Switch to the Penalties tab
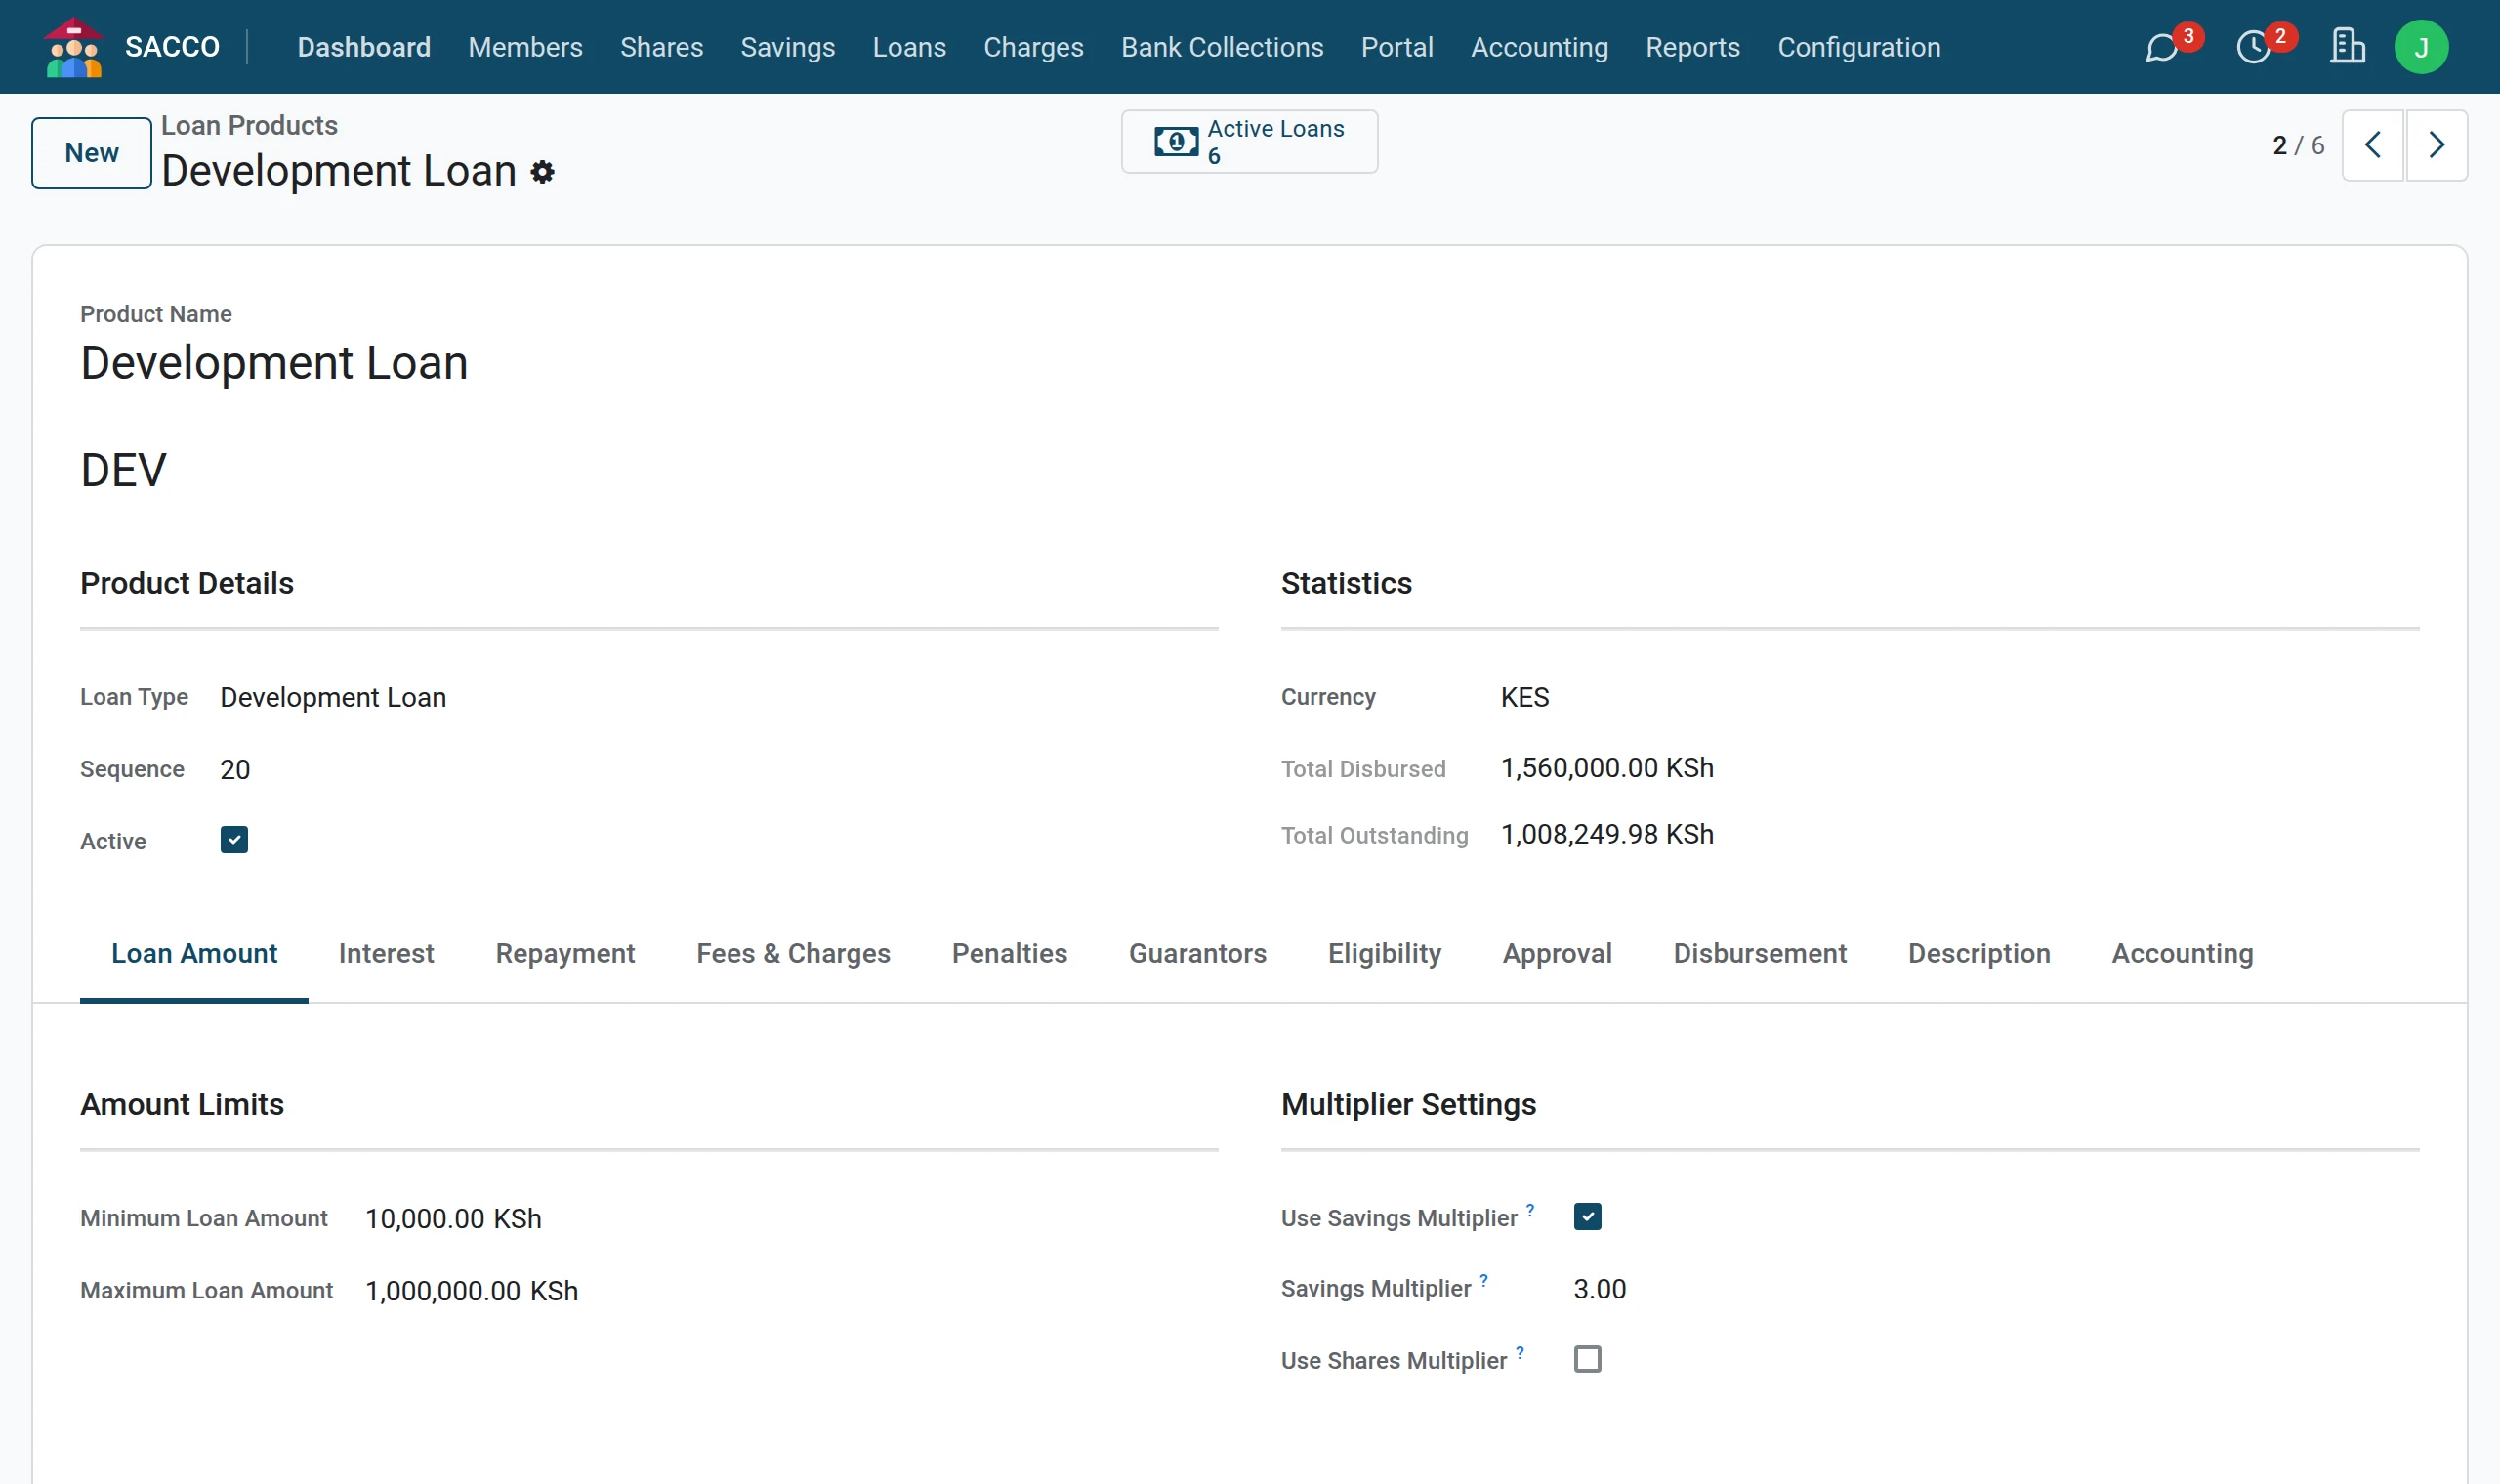Image resolution: width=2500 pixels, height=1484 pixels. pyautogui.click(x=1009, y=953)
